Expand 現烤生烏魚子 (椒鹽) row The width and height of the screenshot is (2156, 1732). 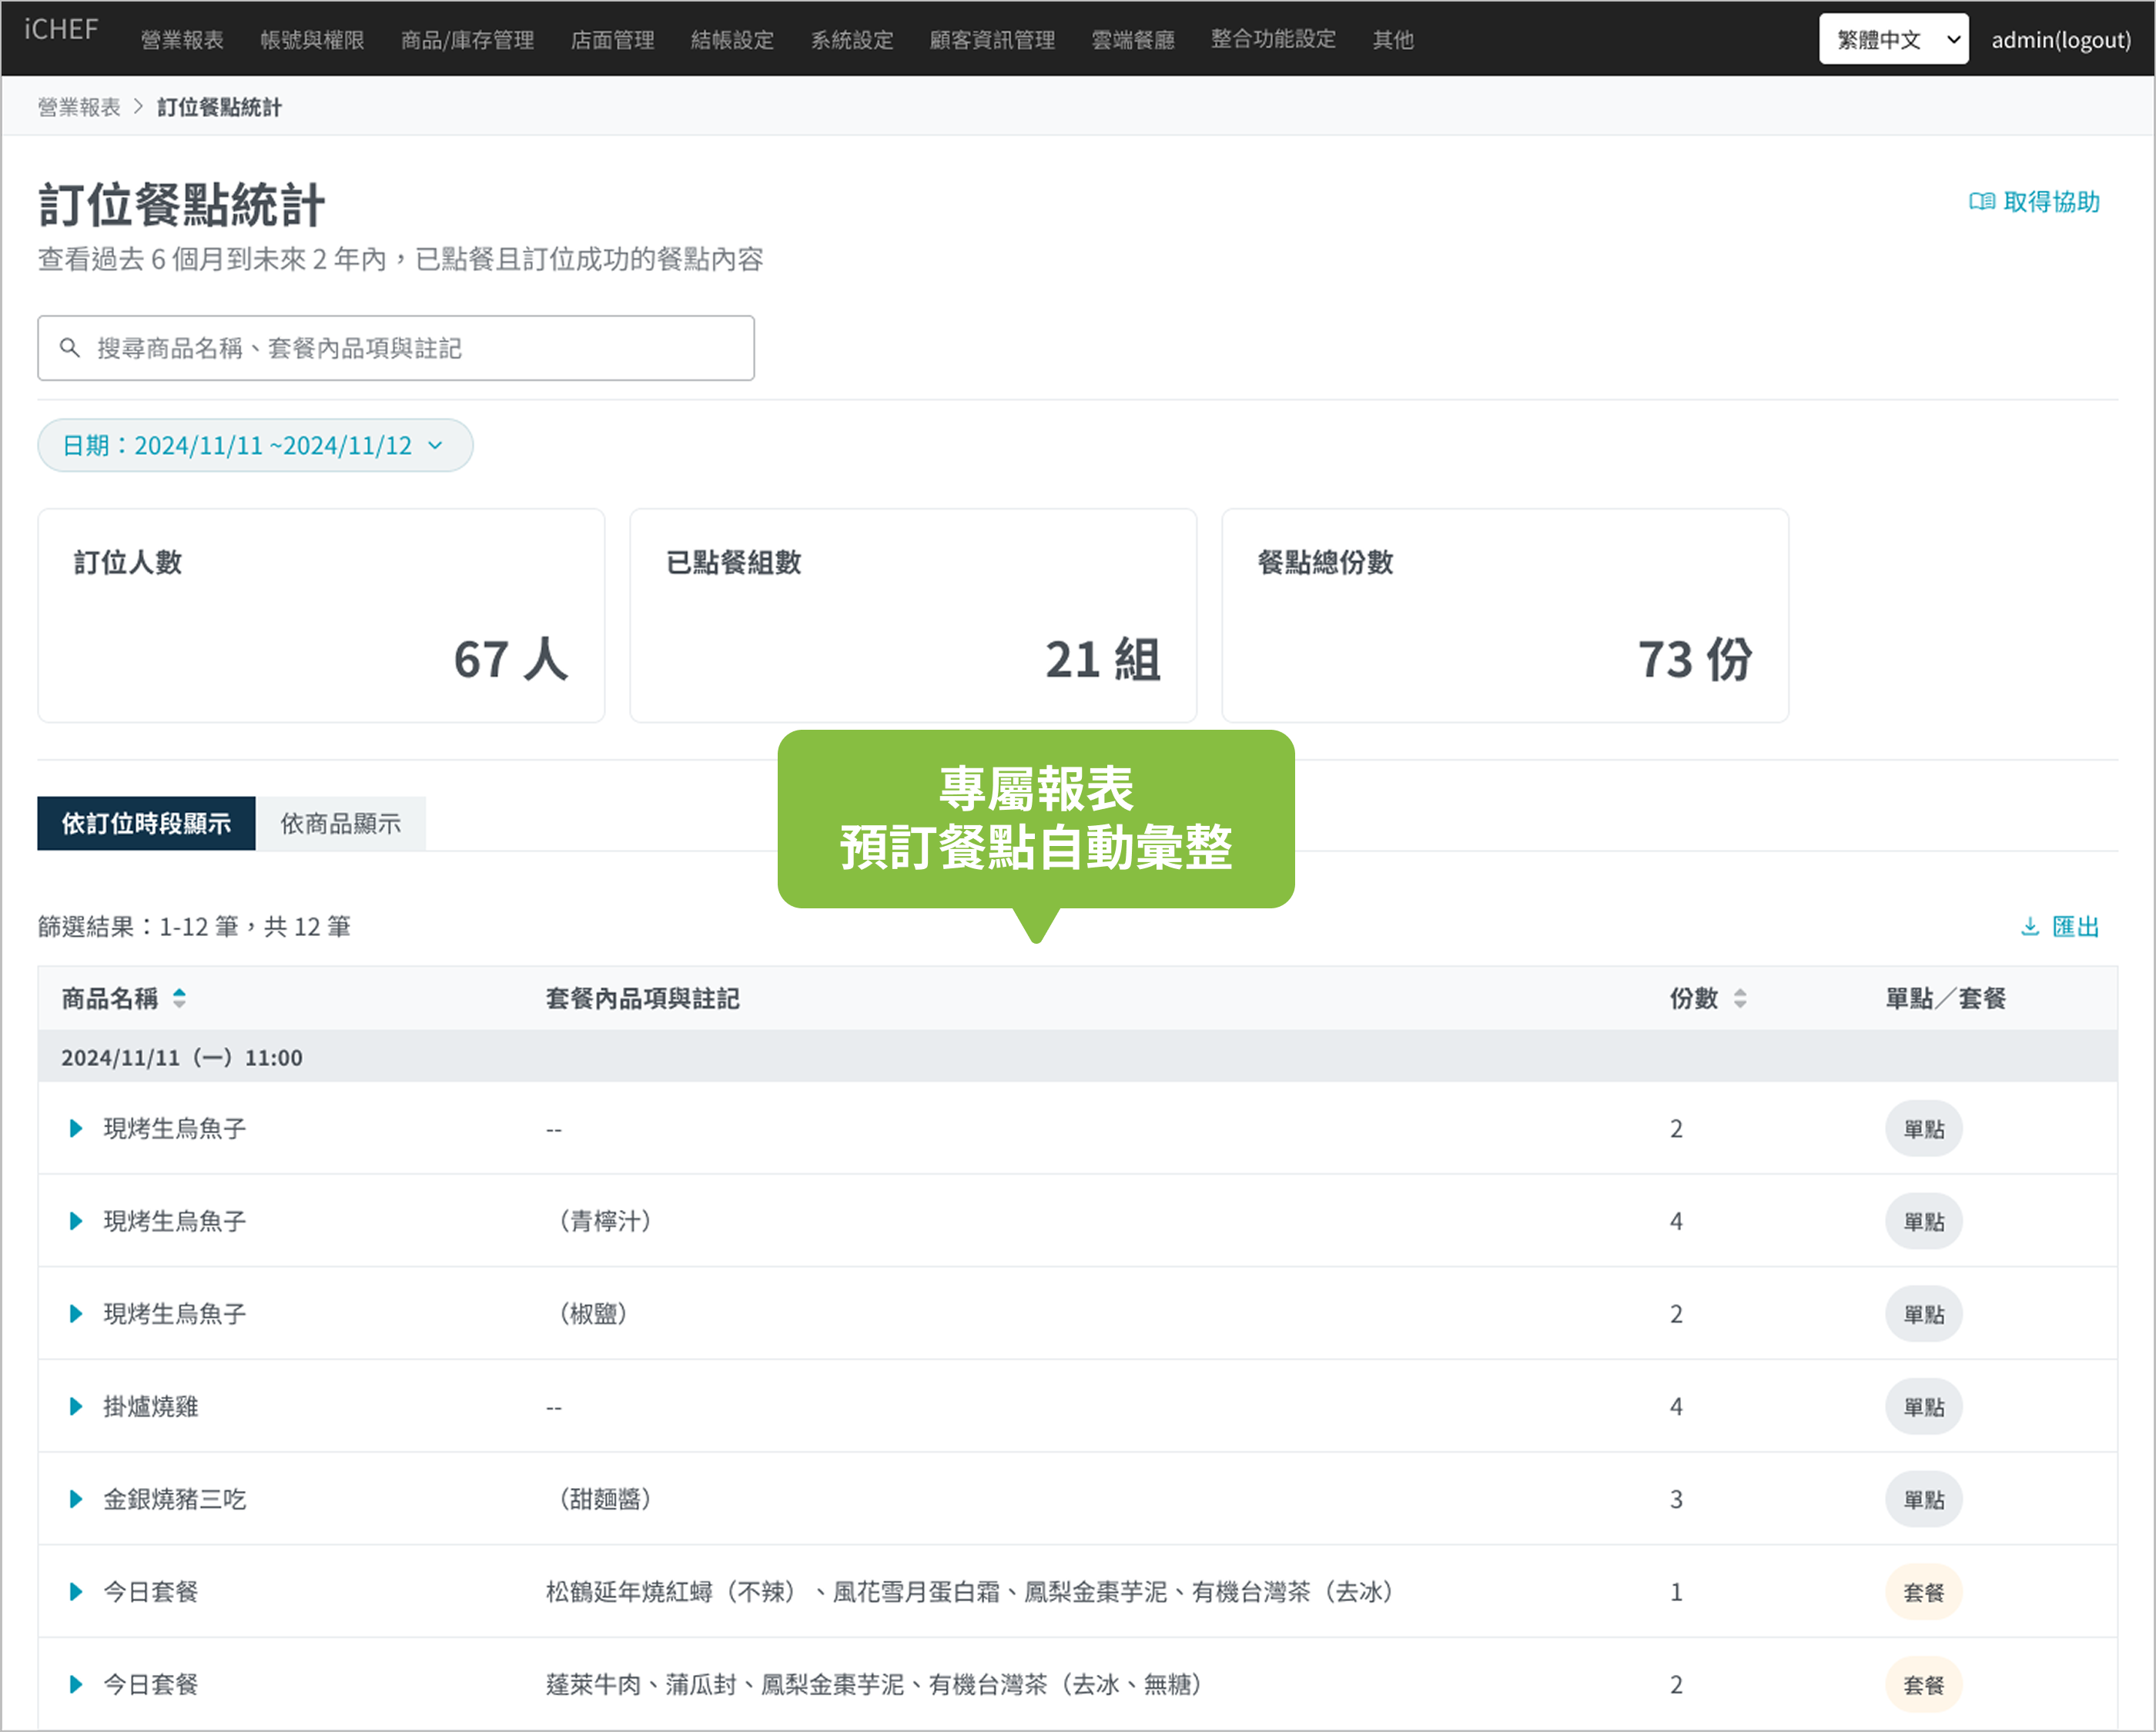coord(76,1314)
